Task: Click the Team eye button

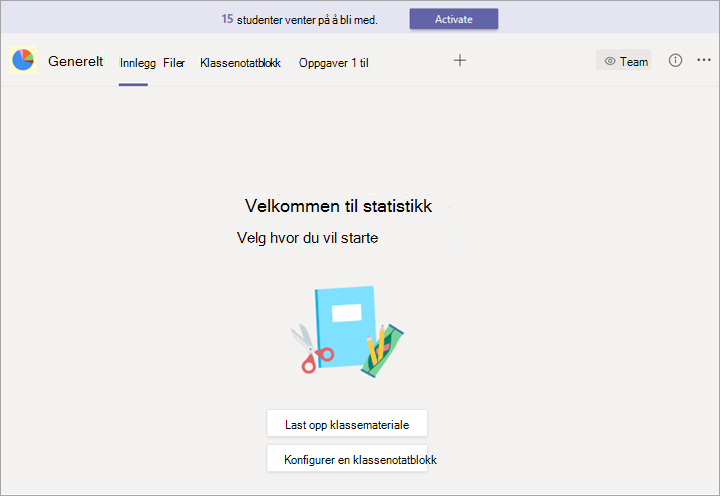Action: click(624, 60)
